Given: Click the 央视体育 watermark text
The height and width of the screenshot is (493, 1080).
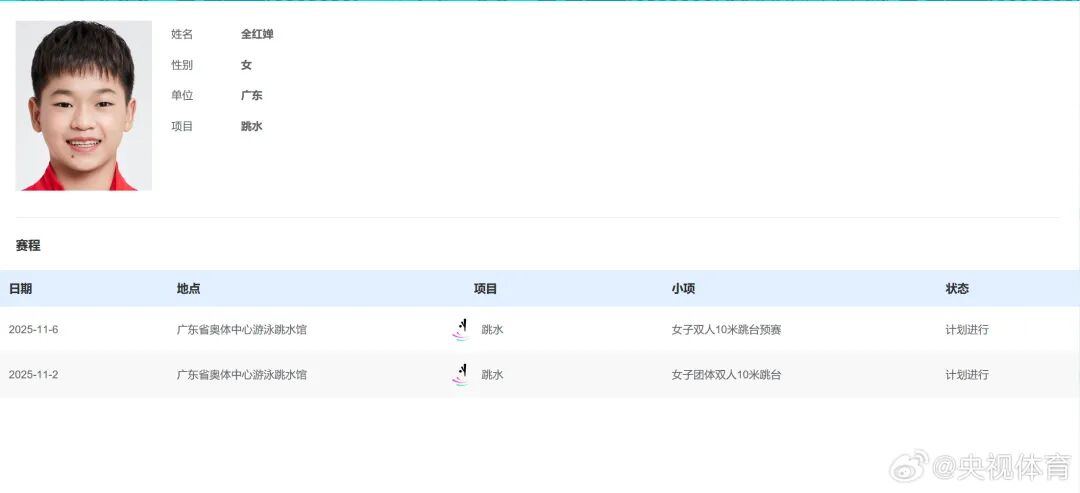Looking at the screenshot, I should point(1002,466).
